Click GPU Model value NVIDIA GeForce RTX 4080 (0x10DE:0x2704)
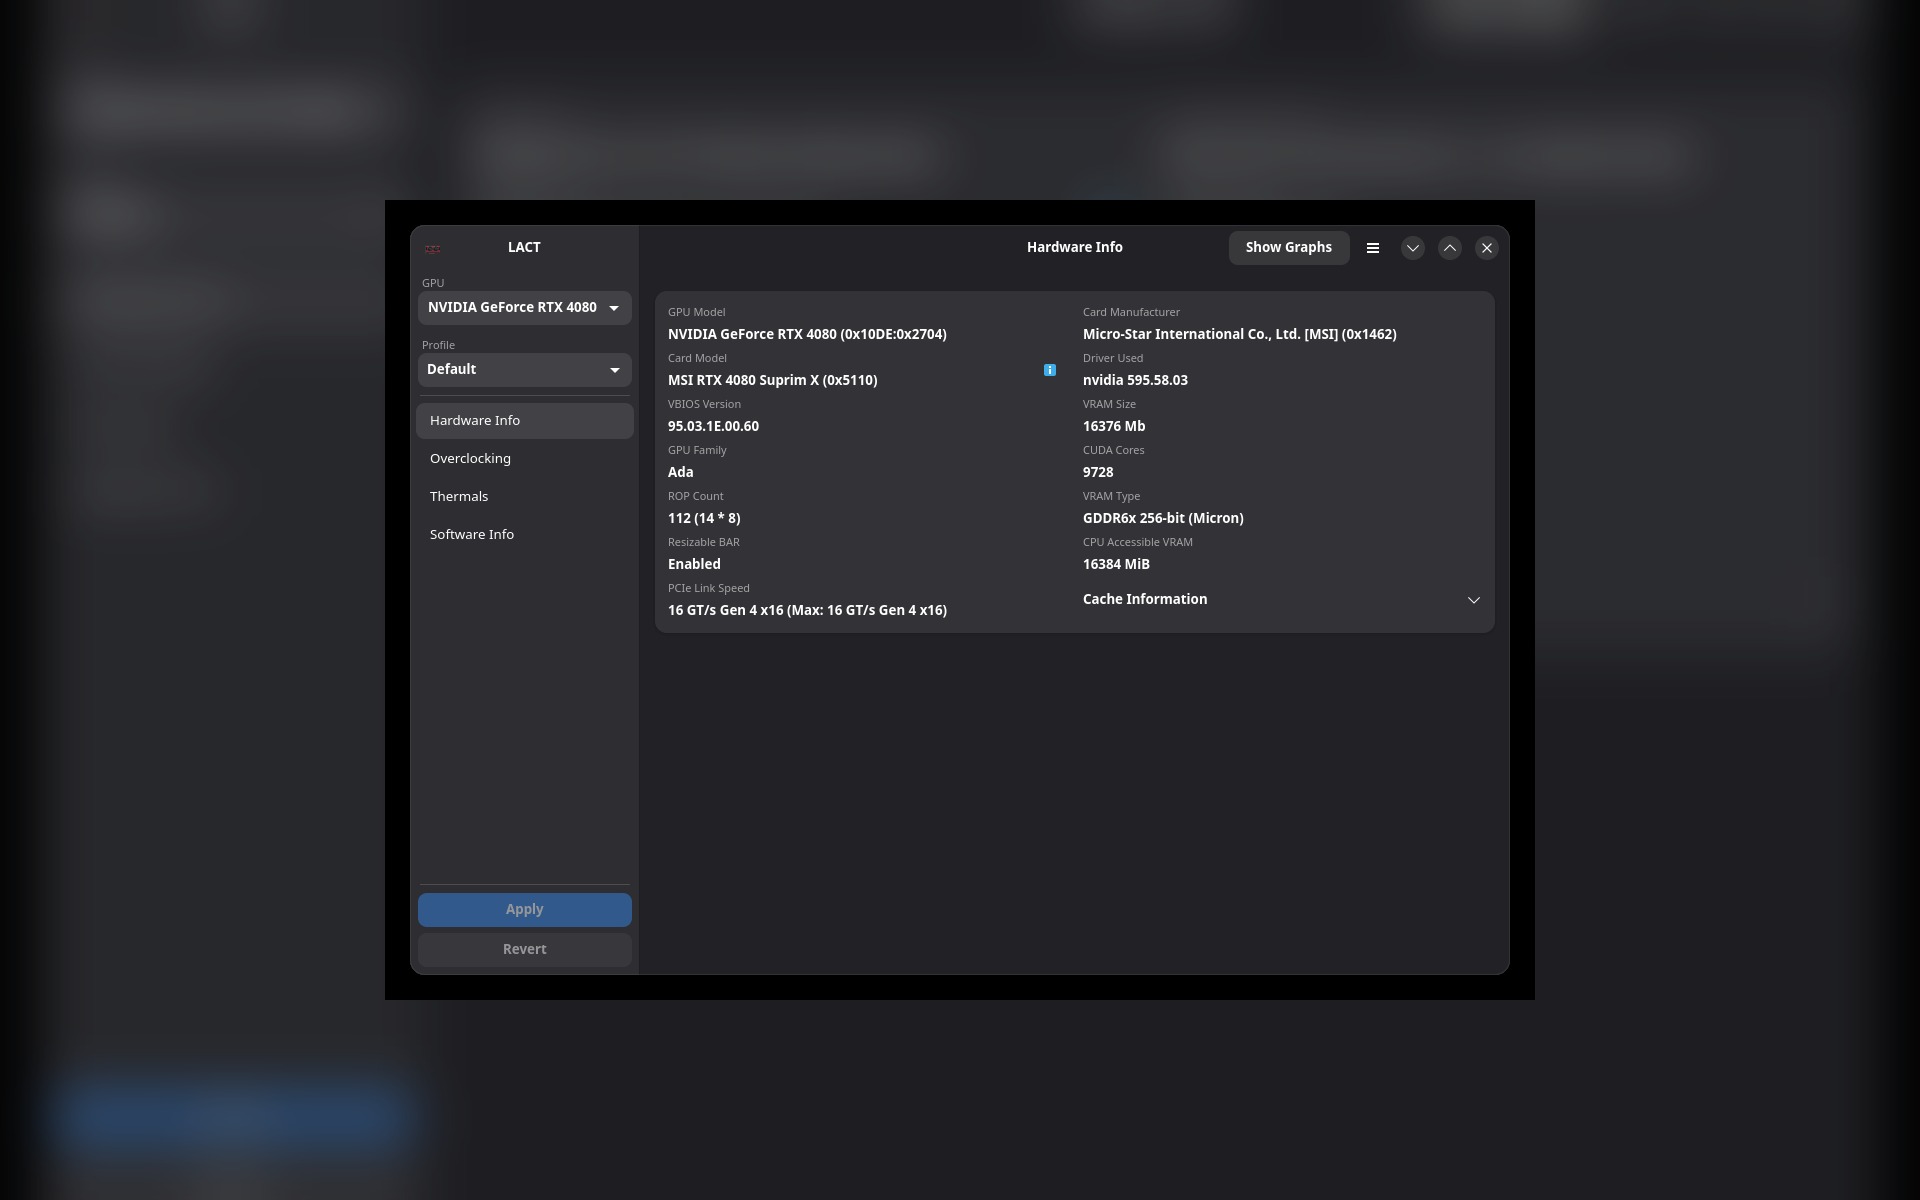Image resolution: width=1920 pixels, height=1200 pixels. point(807,334)
